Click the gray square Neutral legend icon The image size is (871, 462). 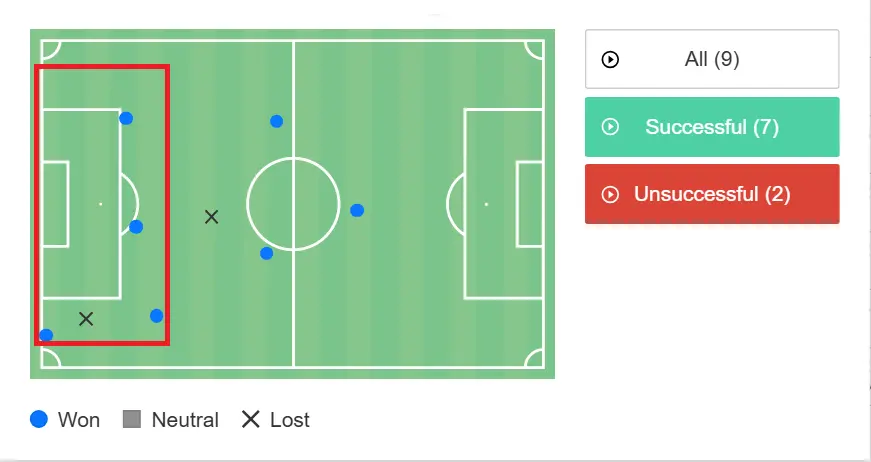tap(132, 420)
